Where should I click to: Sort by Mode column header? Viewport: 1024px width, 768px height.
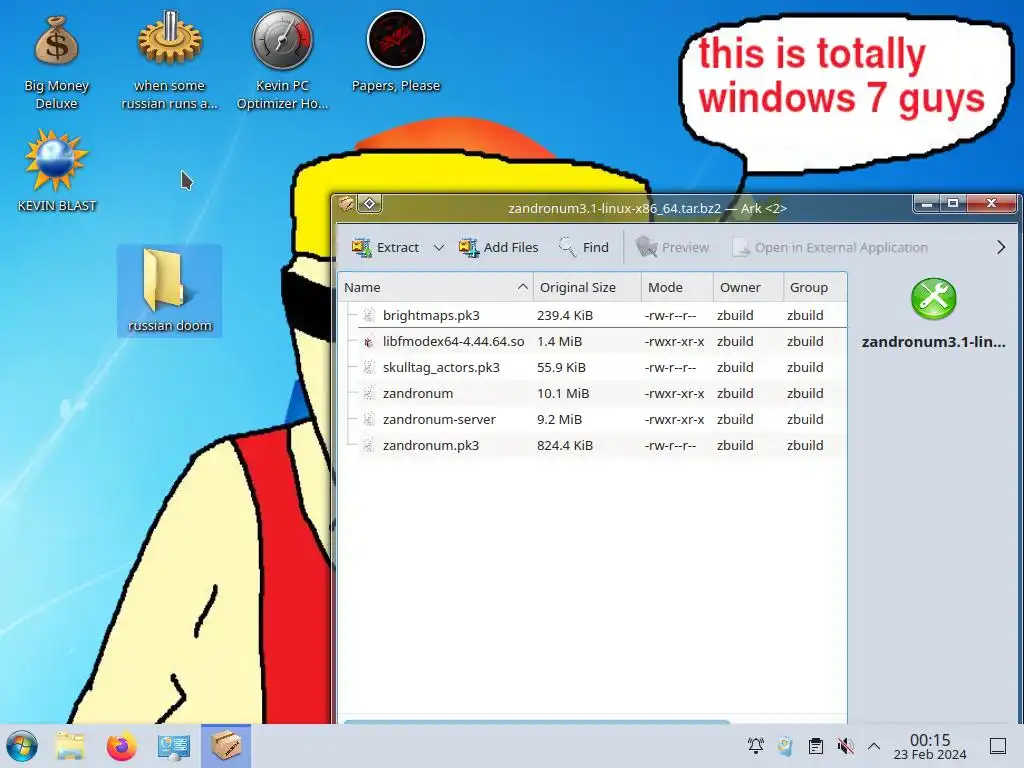[x=677, y=287]
